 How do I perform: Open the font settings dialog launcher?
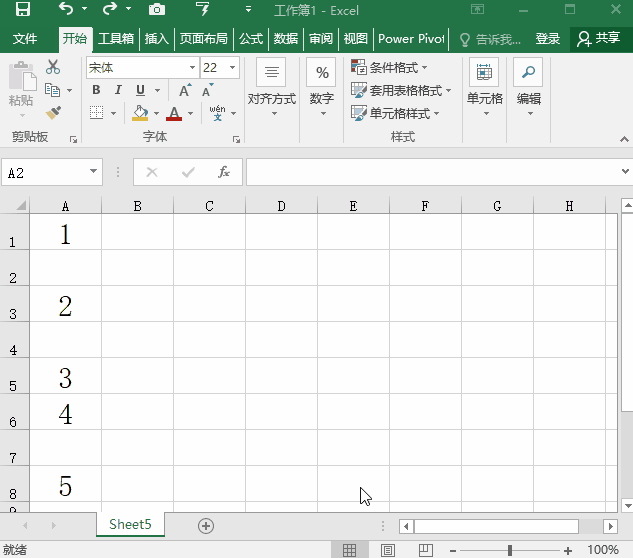point(236,139)
